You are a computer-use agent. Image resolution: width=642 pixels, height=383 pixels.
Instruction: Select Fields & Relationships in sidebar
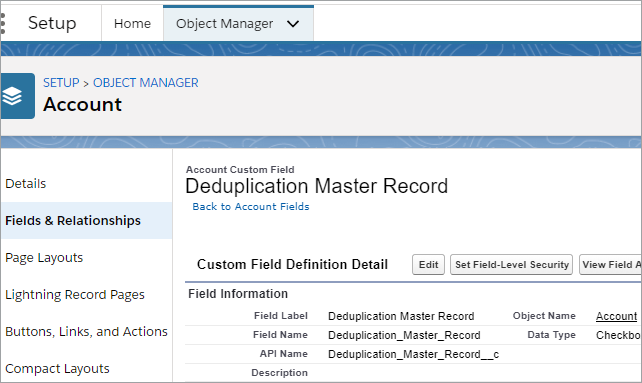(87, 220)
